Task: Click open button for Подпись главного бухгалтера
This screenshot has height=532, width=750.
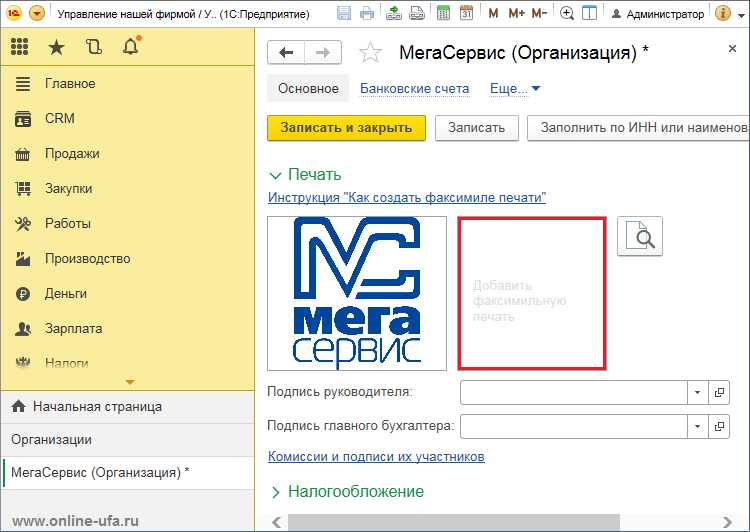Action: tap(719, 426)
